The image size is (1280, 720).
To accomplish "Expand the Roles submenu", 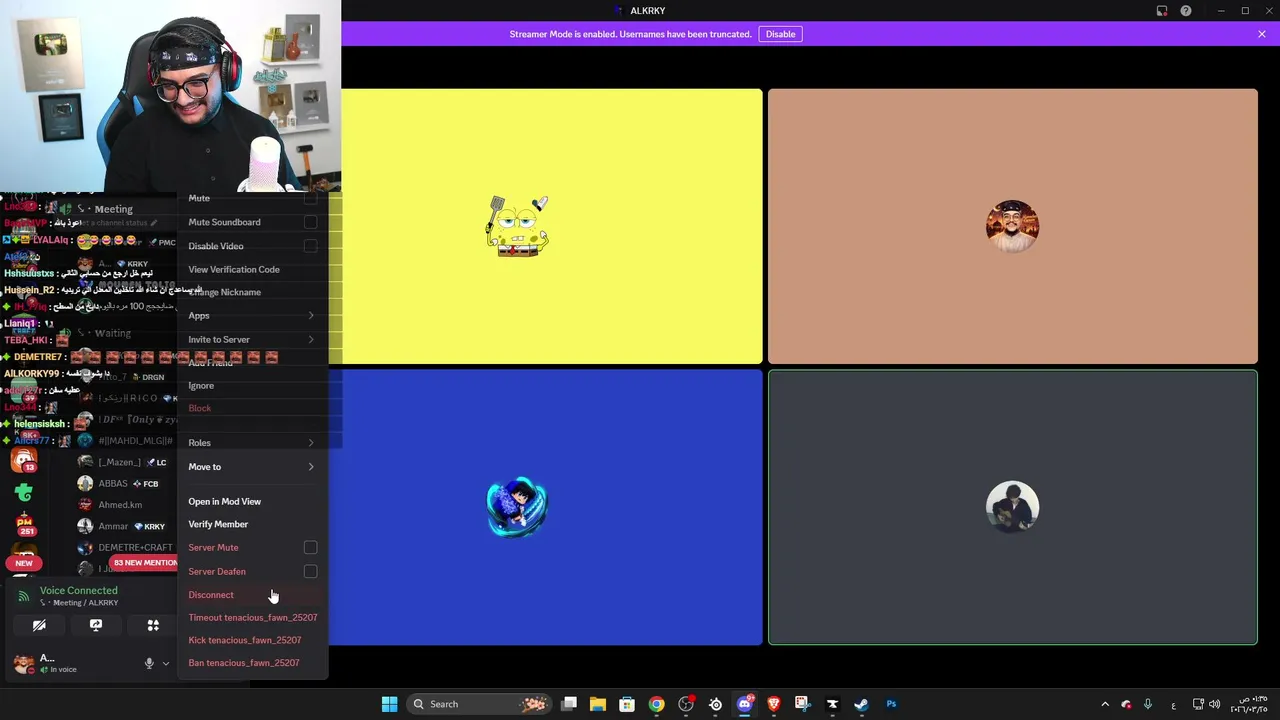I will pyautogui.click(x=253, y=443).
